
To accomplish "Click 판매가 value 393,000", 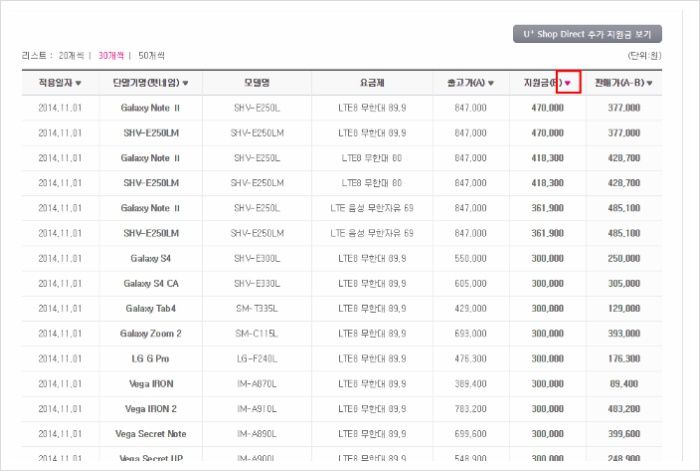I will click(624, 333).
